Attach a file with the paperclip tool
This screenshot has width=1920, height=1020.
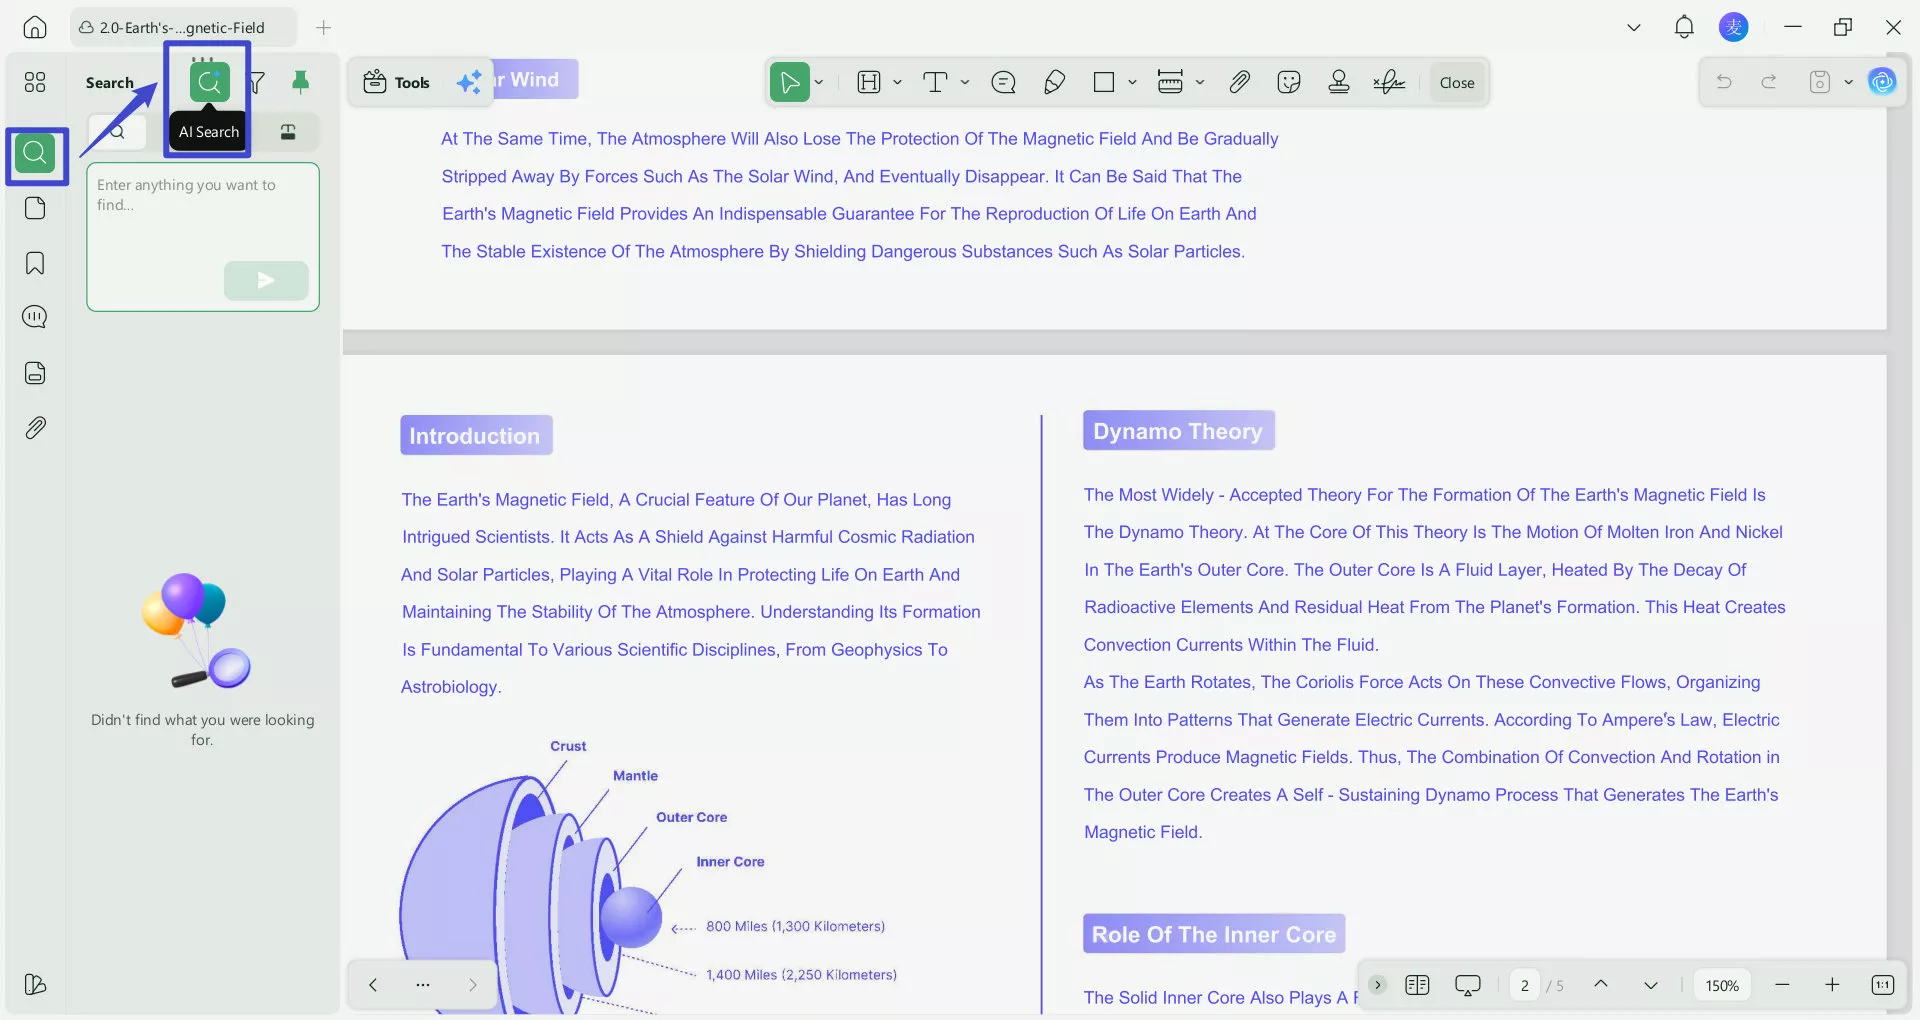[x=1239, y=82]
